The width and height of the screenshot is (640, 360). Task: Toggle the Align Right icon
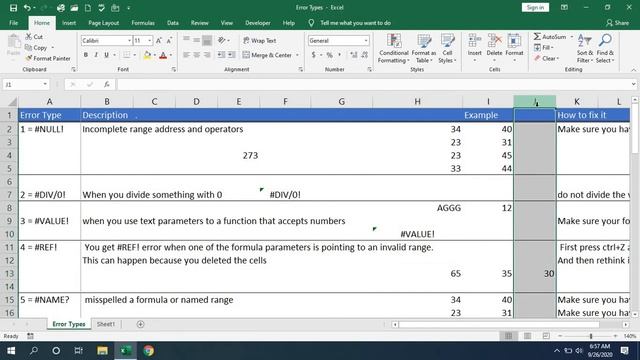point(207,55)
